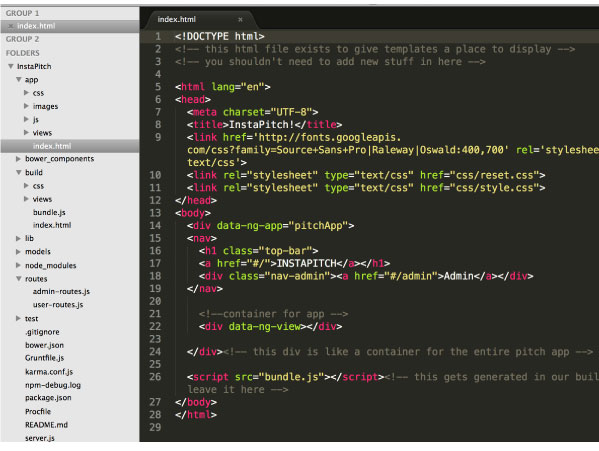Expand the views folder under build
599x451 pixels.
[x=26, y=199]
